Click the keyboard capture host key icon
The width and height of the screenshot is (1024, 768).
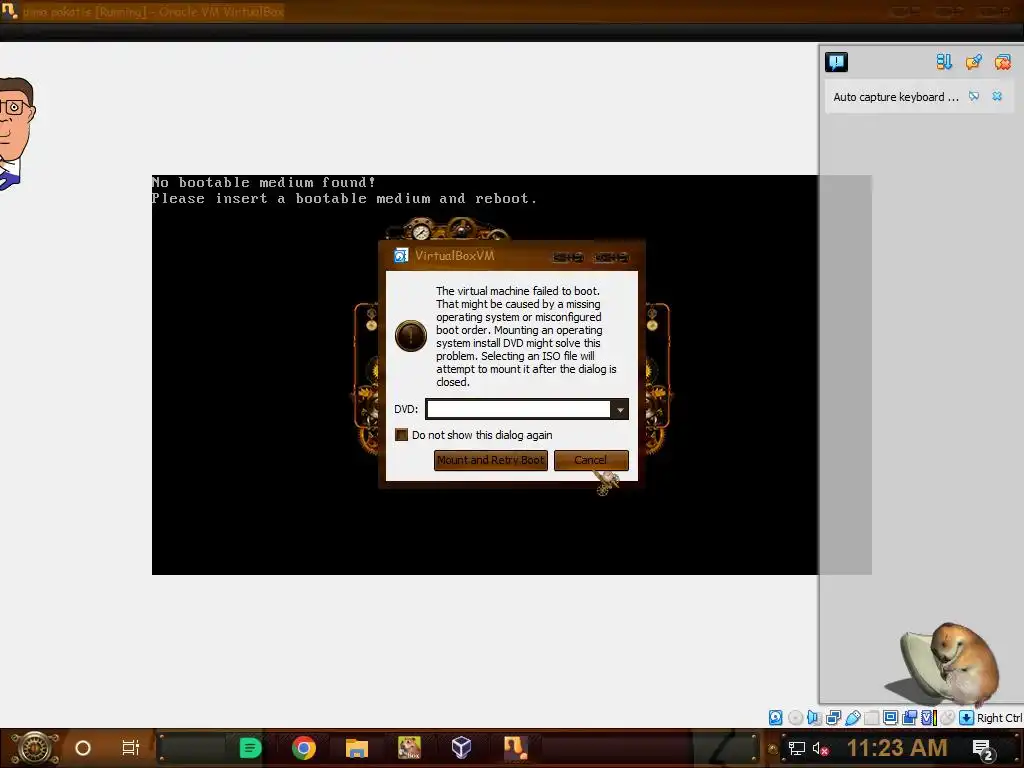(966, 718)
